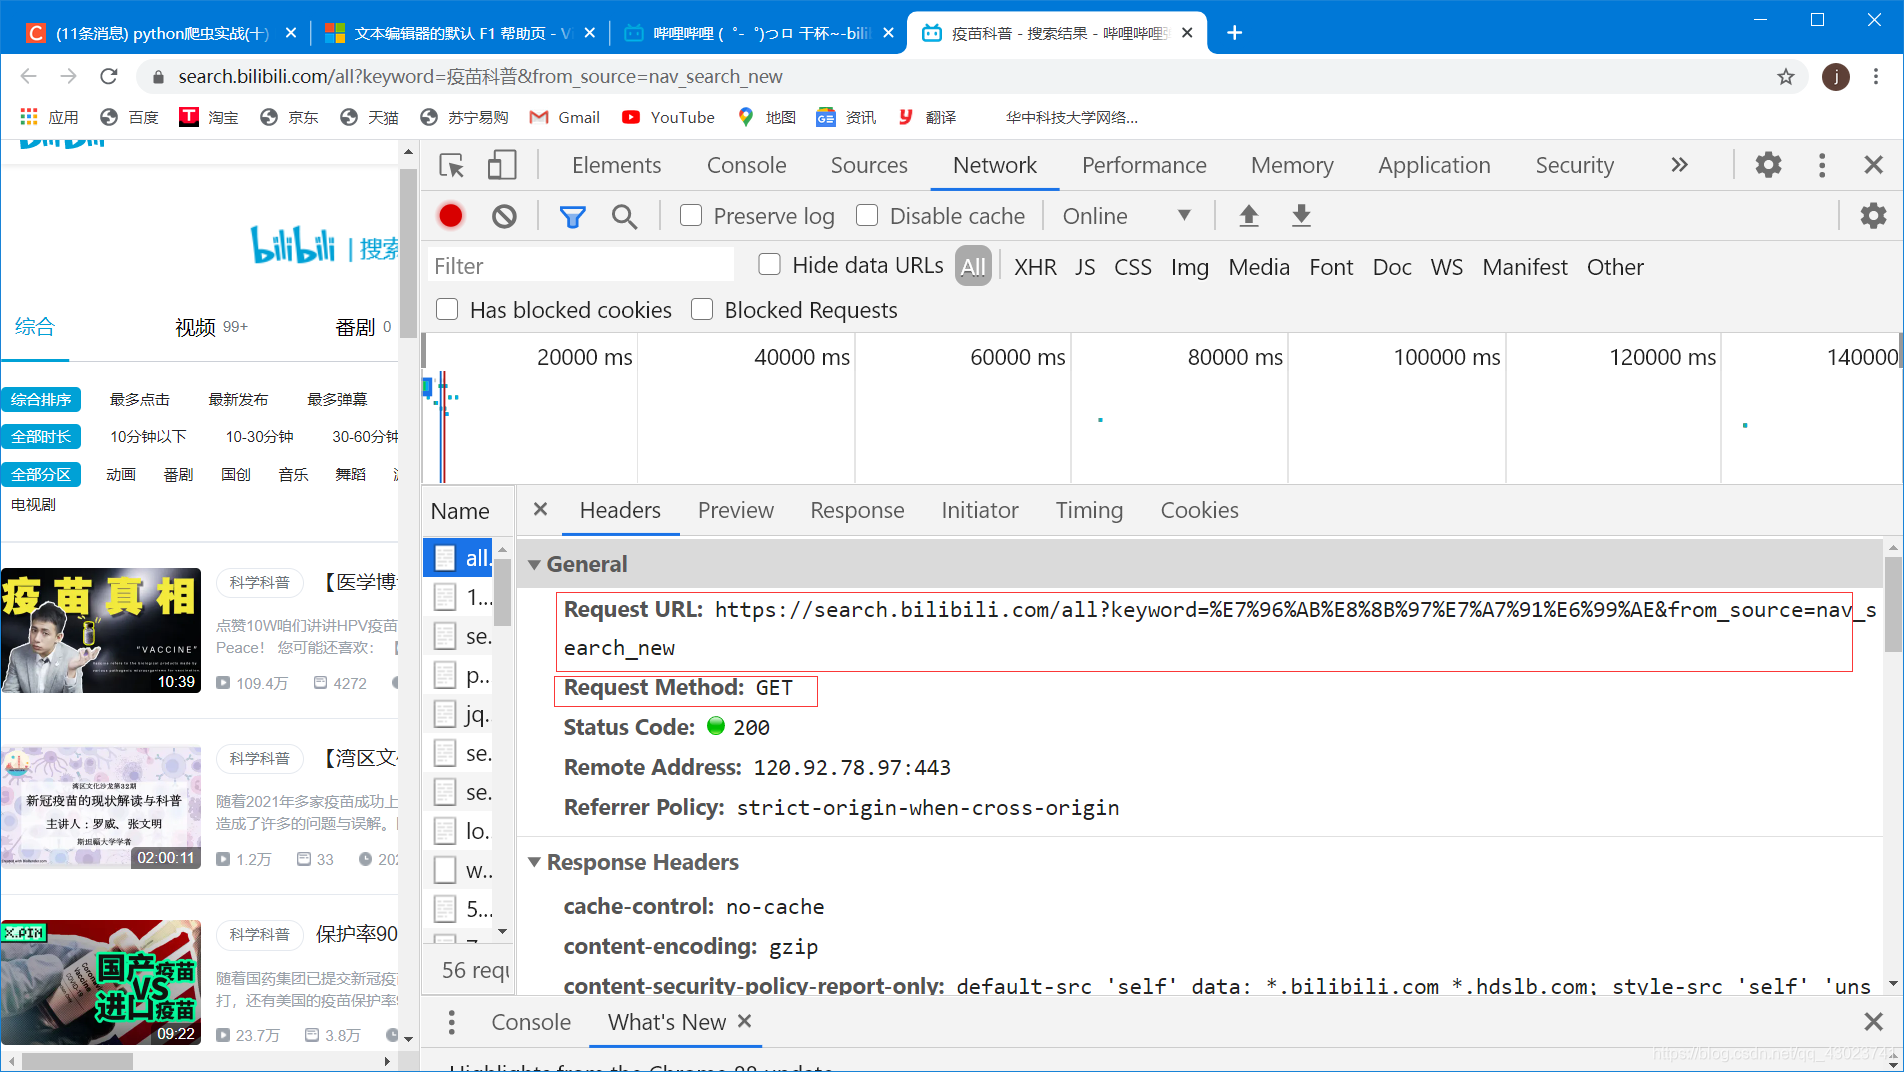Screen dimensions: 1904x1072
Task: Close the DevTools panel
Action: [1874, 165]
